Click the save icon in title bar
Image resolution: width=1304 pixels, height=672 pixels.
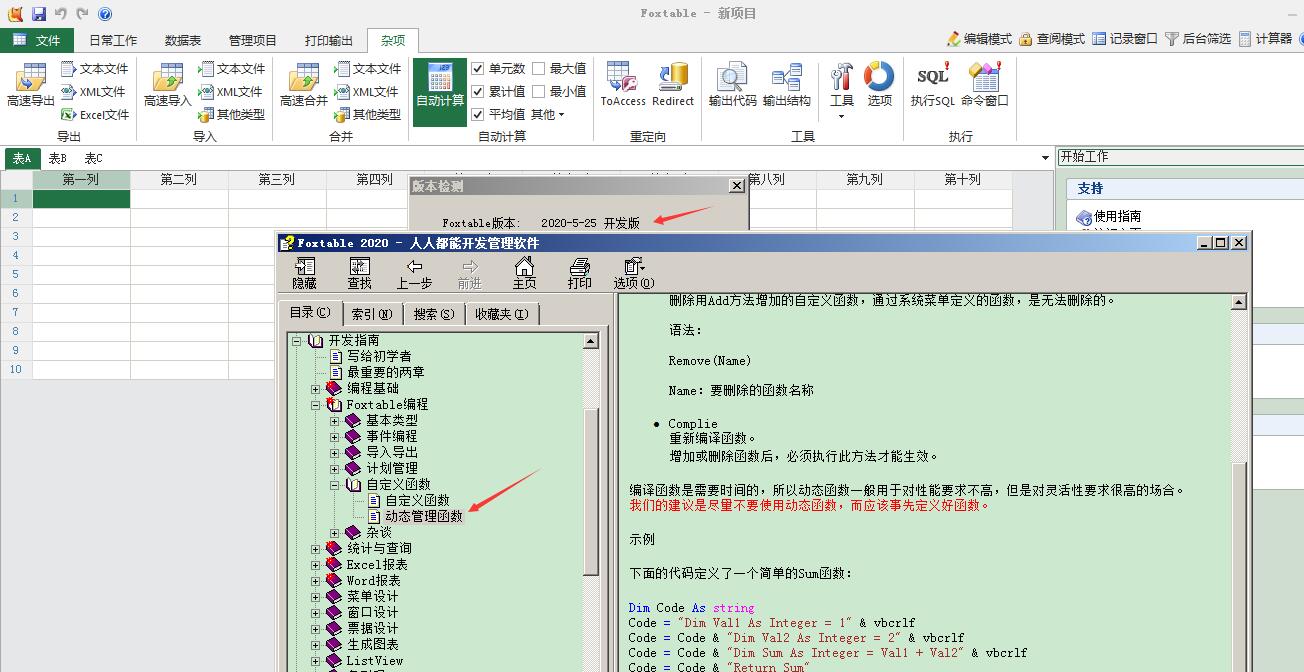pyautogui.click(x=39, y=14)
